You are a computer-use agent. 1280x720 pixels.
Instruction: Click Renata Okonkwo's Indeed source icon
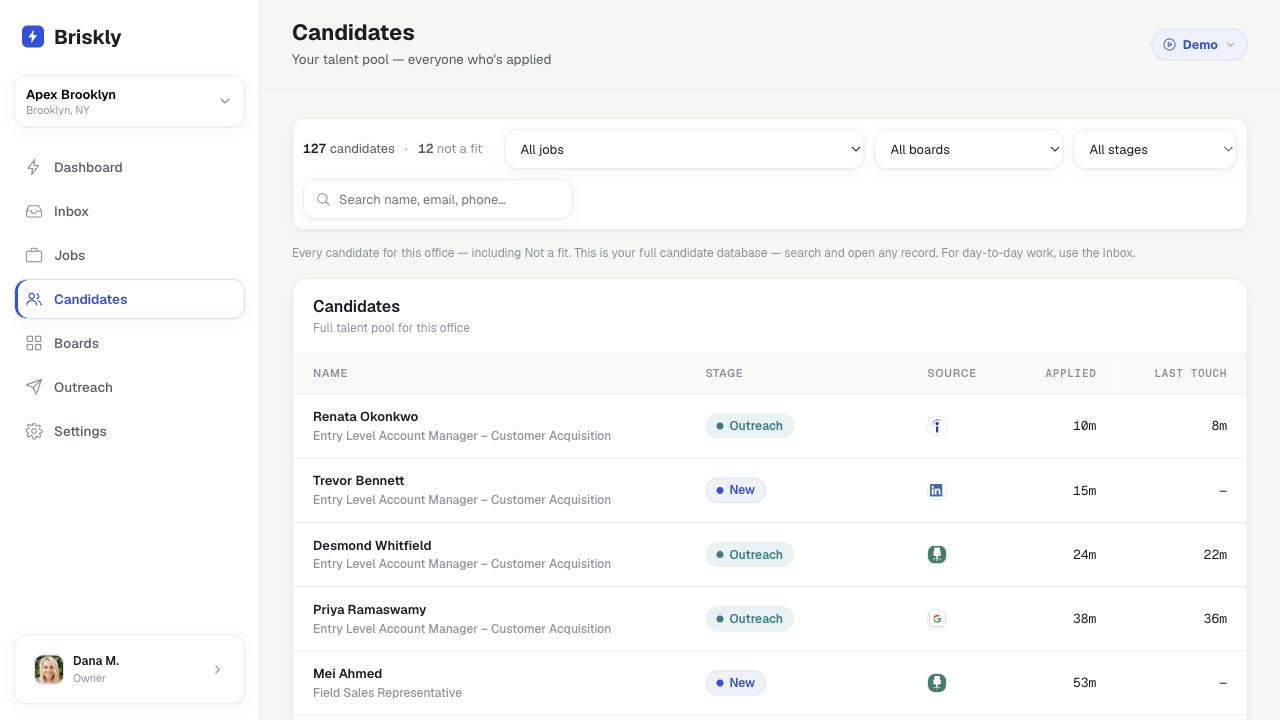(x=937, y=426)
